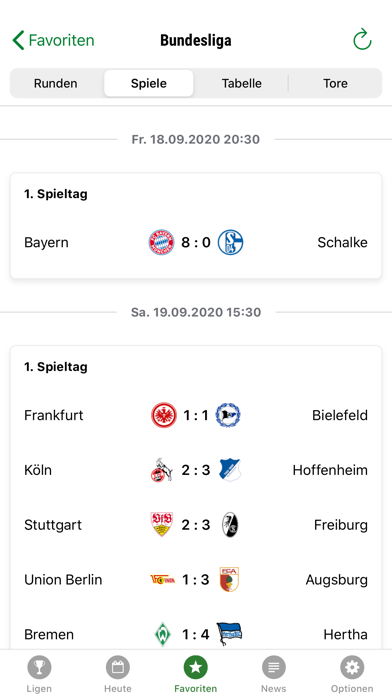Tap the Köln club logo

[x=161, y=471]
